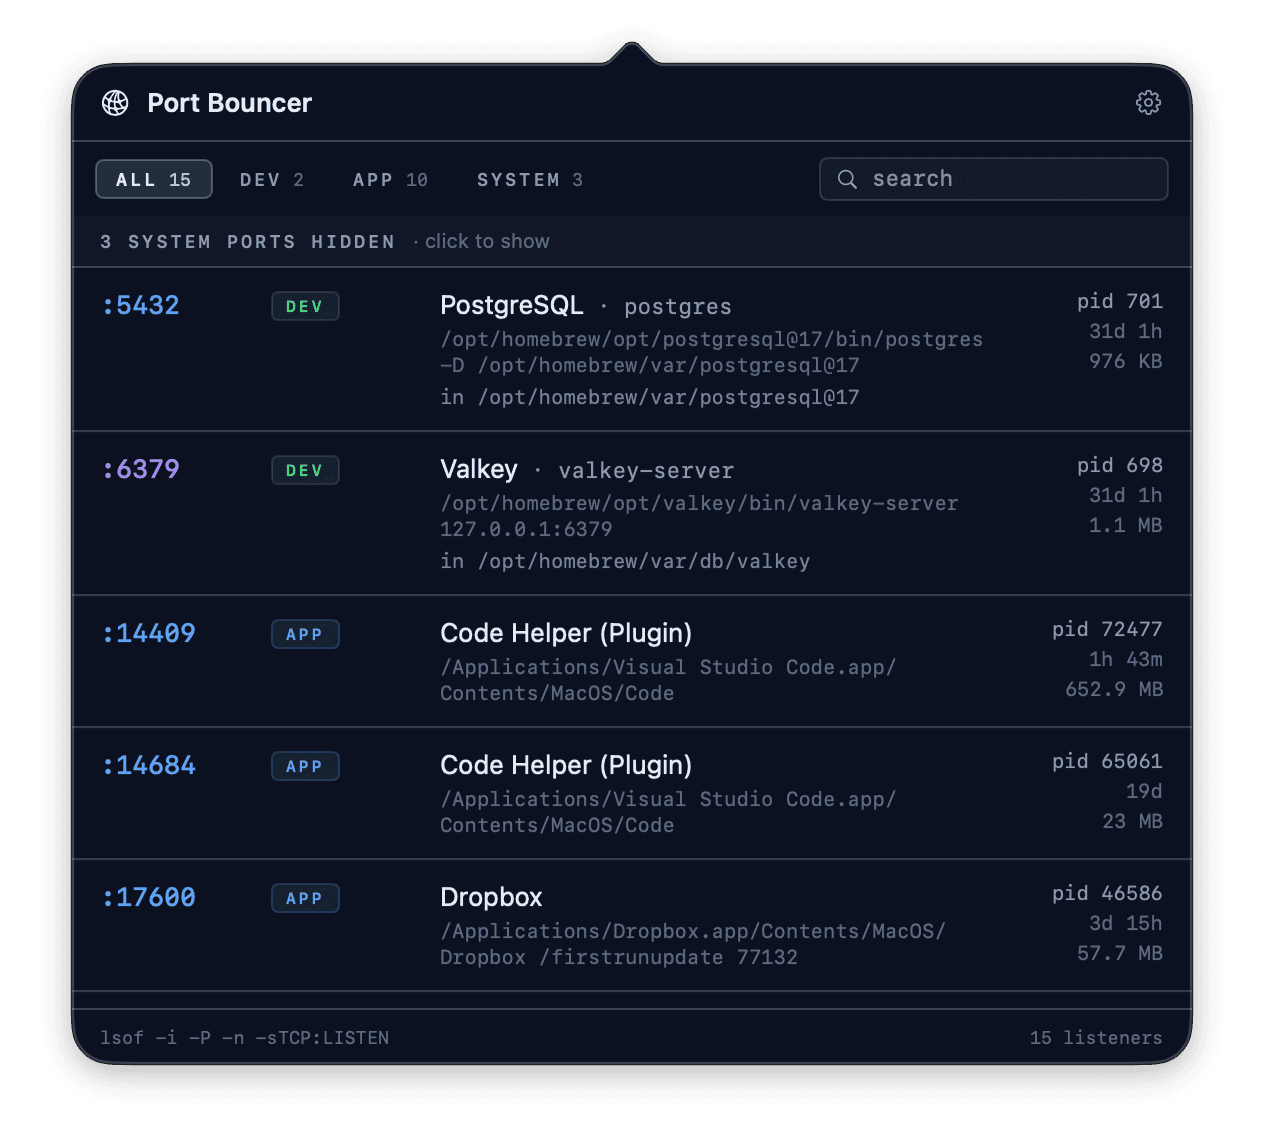This screenshot has height=1144, width=1264.
Task: Click the 23 MB memory value
Action: pyautogui.click(x=1133, y=822)
